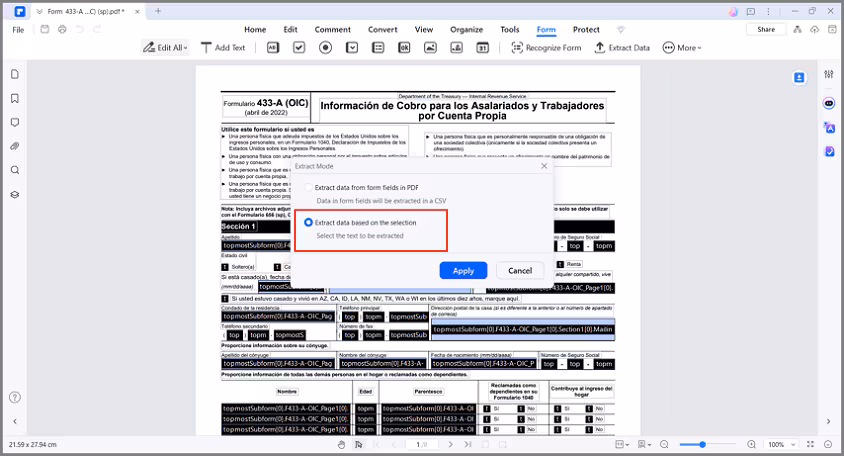Click the print icon in top bar
844x456 pixels.
[x=62, y=29]
